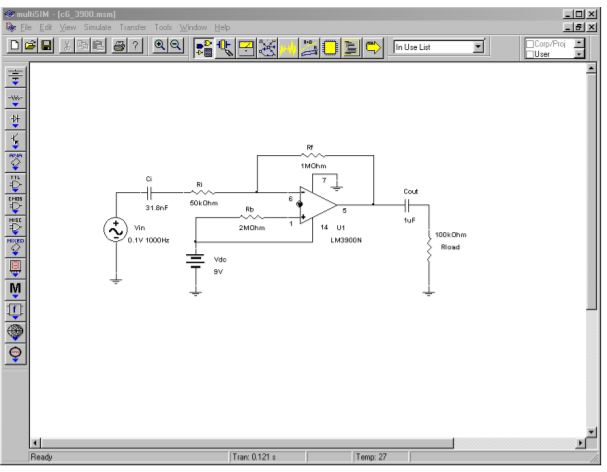
Task: Print the schematic using the printer icon
Action: (x=118, y=47)
